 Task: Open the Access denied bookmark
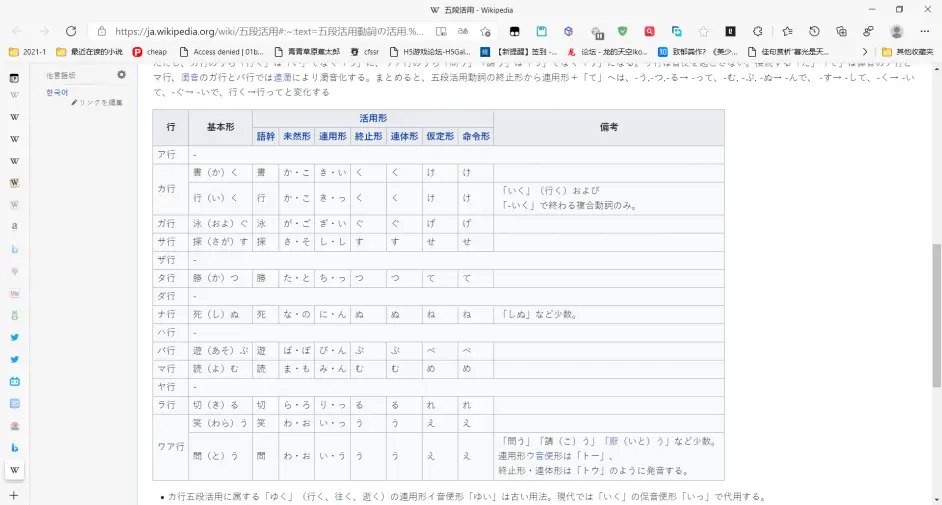click(221, 52)
